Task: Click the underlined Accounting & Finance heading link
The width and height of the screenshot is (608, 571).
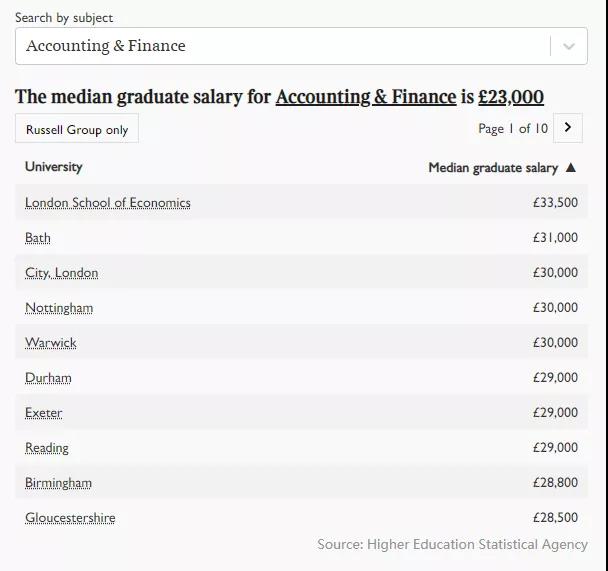Action: [365, 97]
